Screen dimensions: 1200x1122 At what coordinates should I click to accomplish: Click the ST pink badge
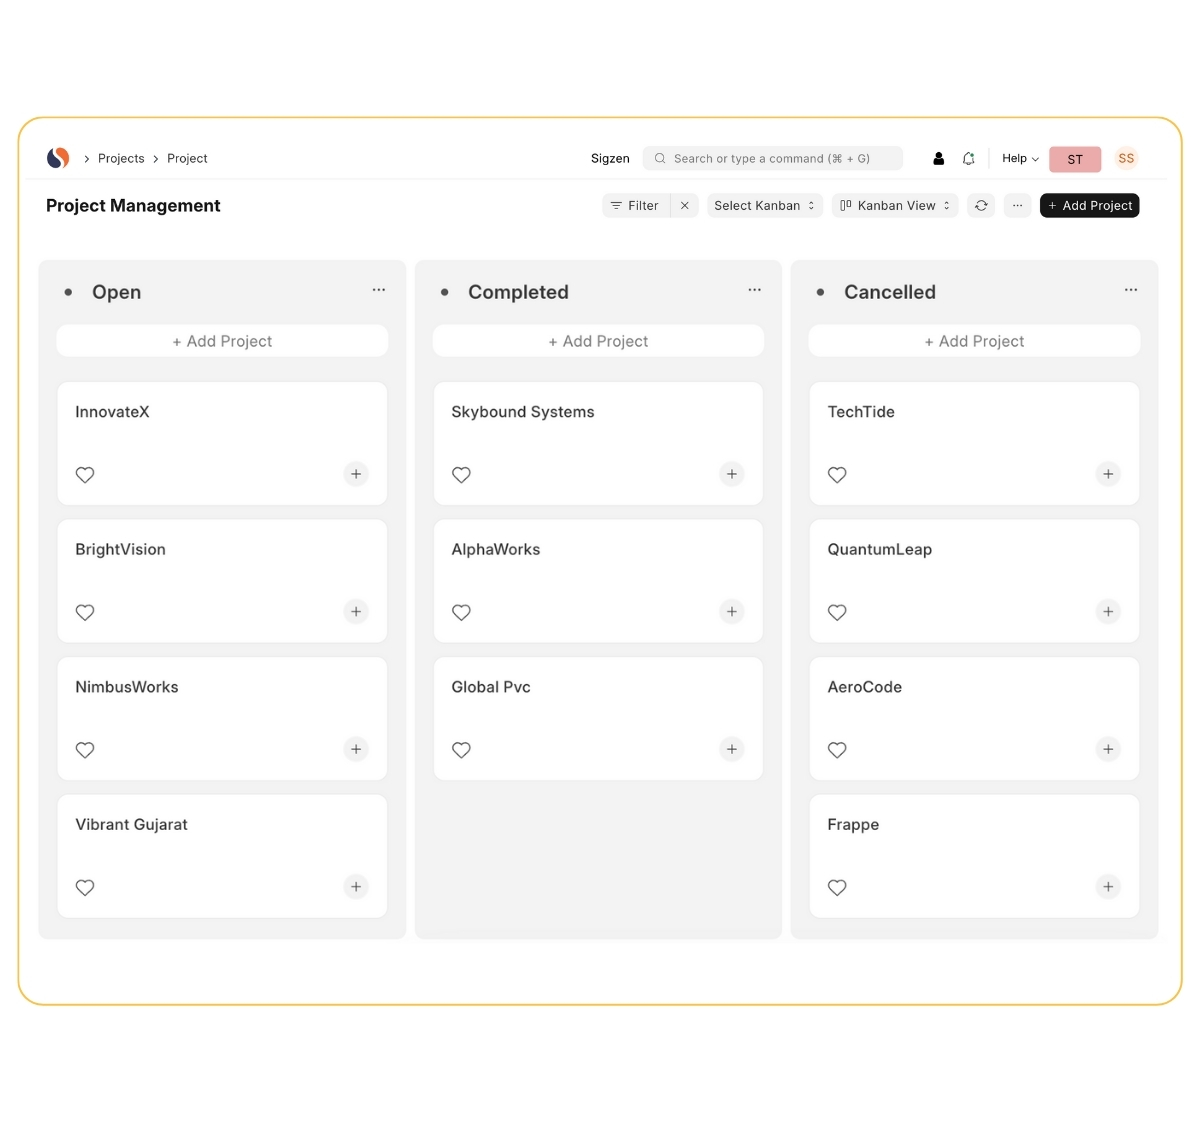coord(1075,159)
